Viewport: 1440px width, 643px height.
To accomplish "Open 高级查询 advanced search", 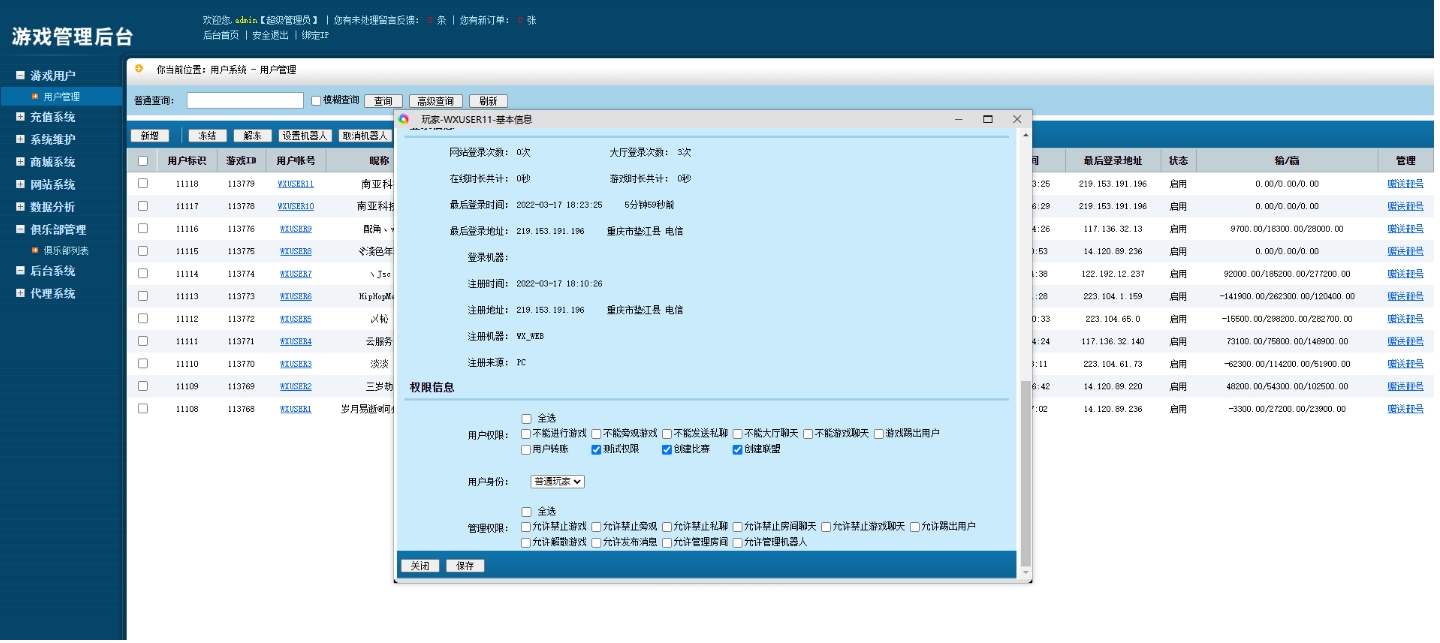I will [436, 101].
